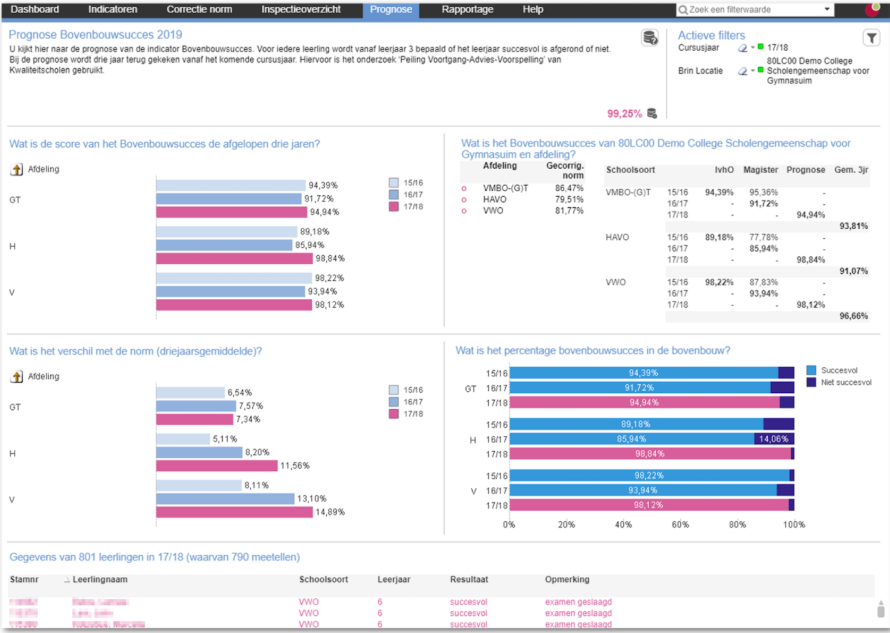
Task: Switch to the Inspectieoverzicht tab
Action: point(300,9)
